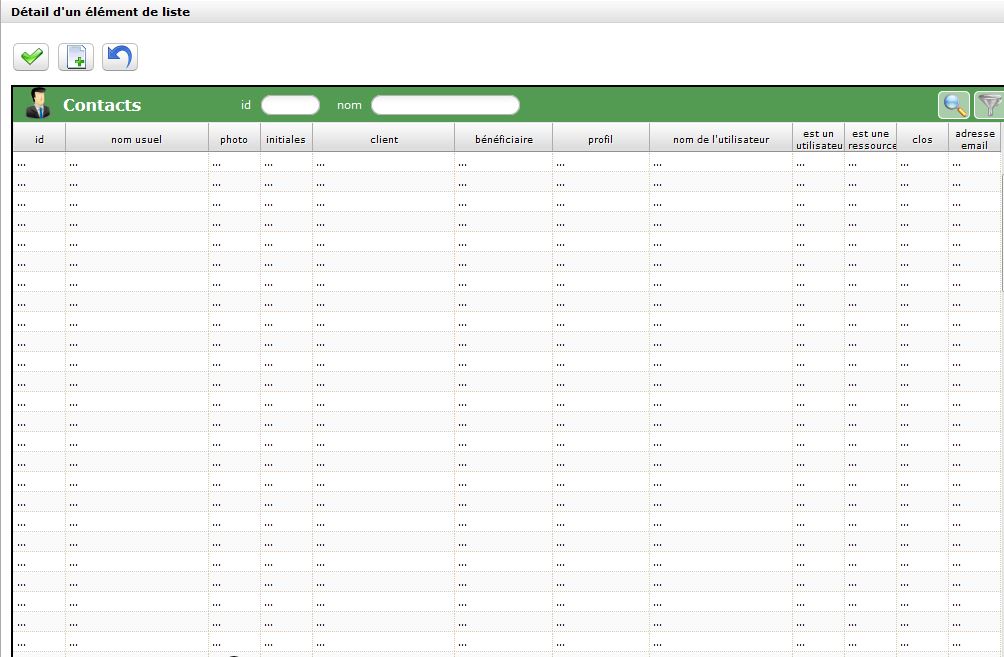Sort by the nom usuel column
Screen dimensions: 1004x657
[136, 139]
